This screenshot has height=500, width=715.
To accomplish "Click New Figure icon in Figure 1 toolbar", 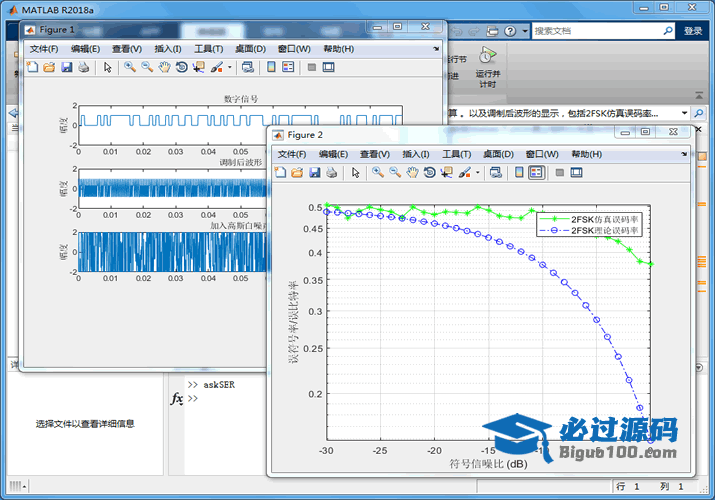I will pyautogui.click(x=32, y=67).
